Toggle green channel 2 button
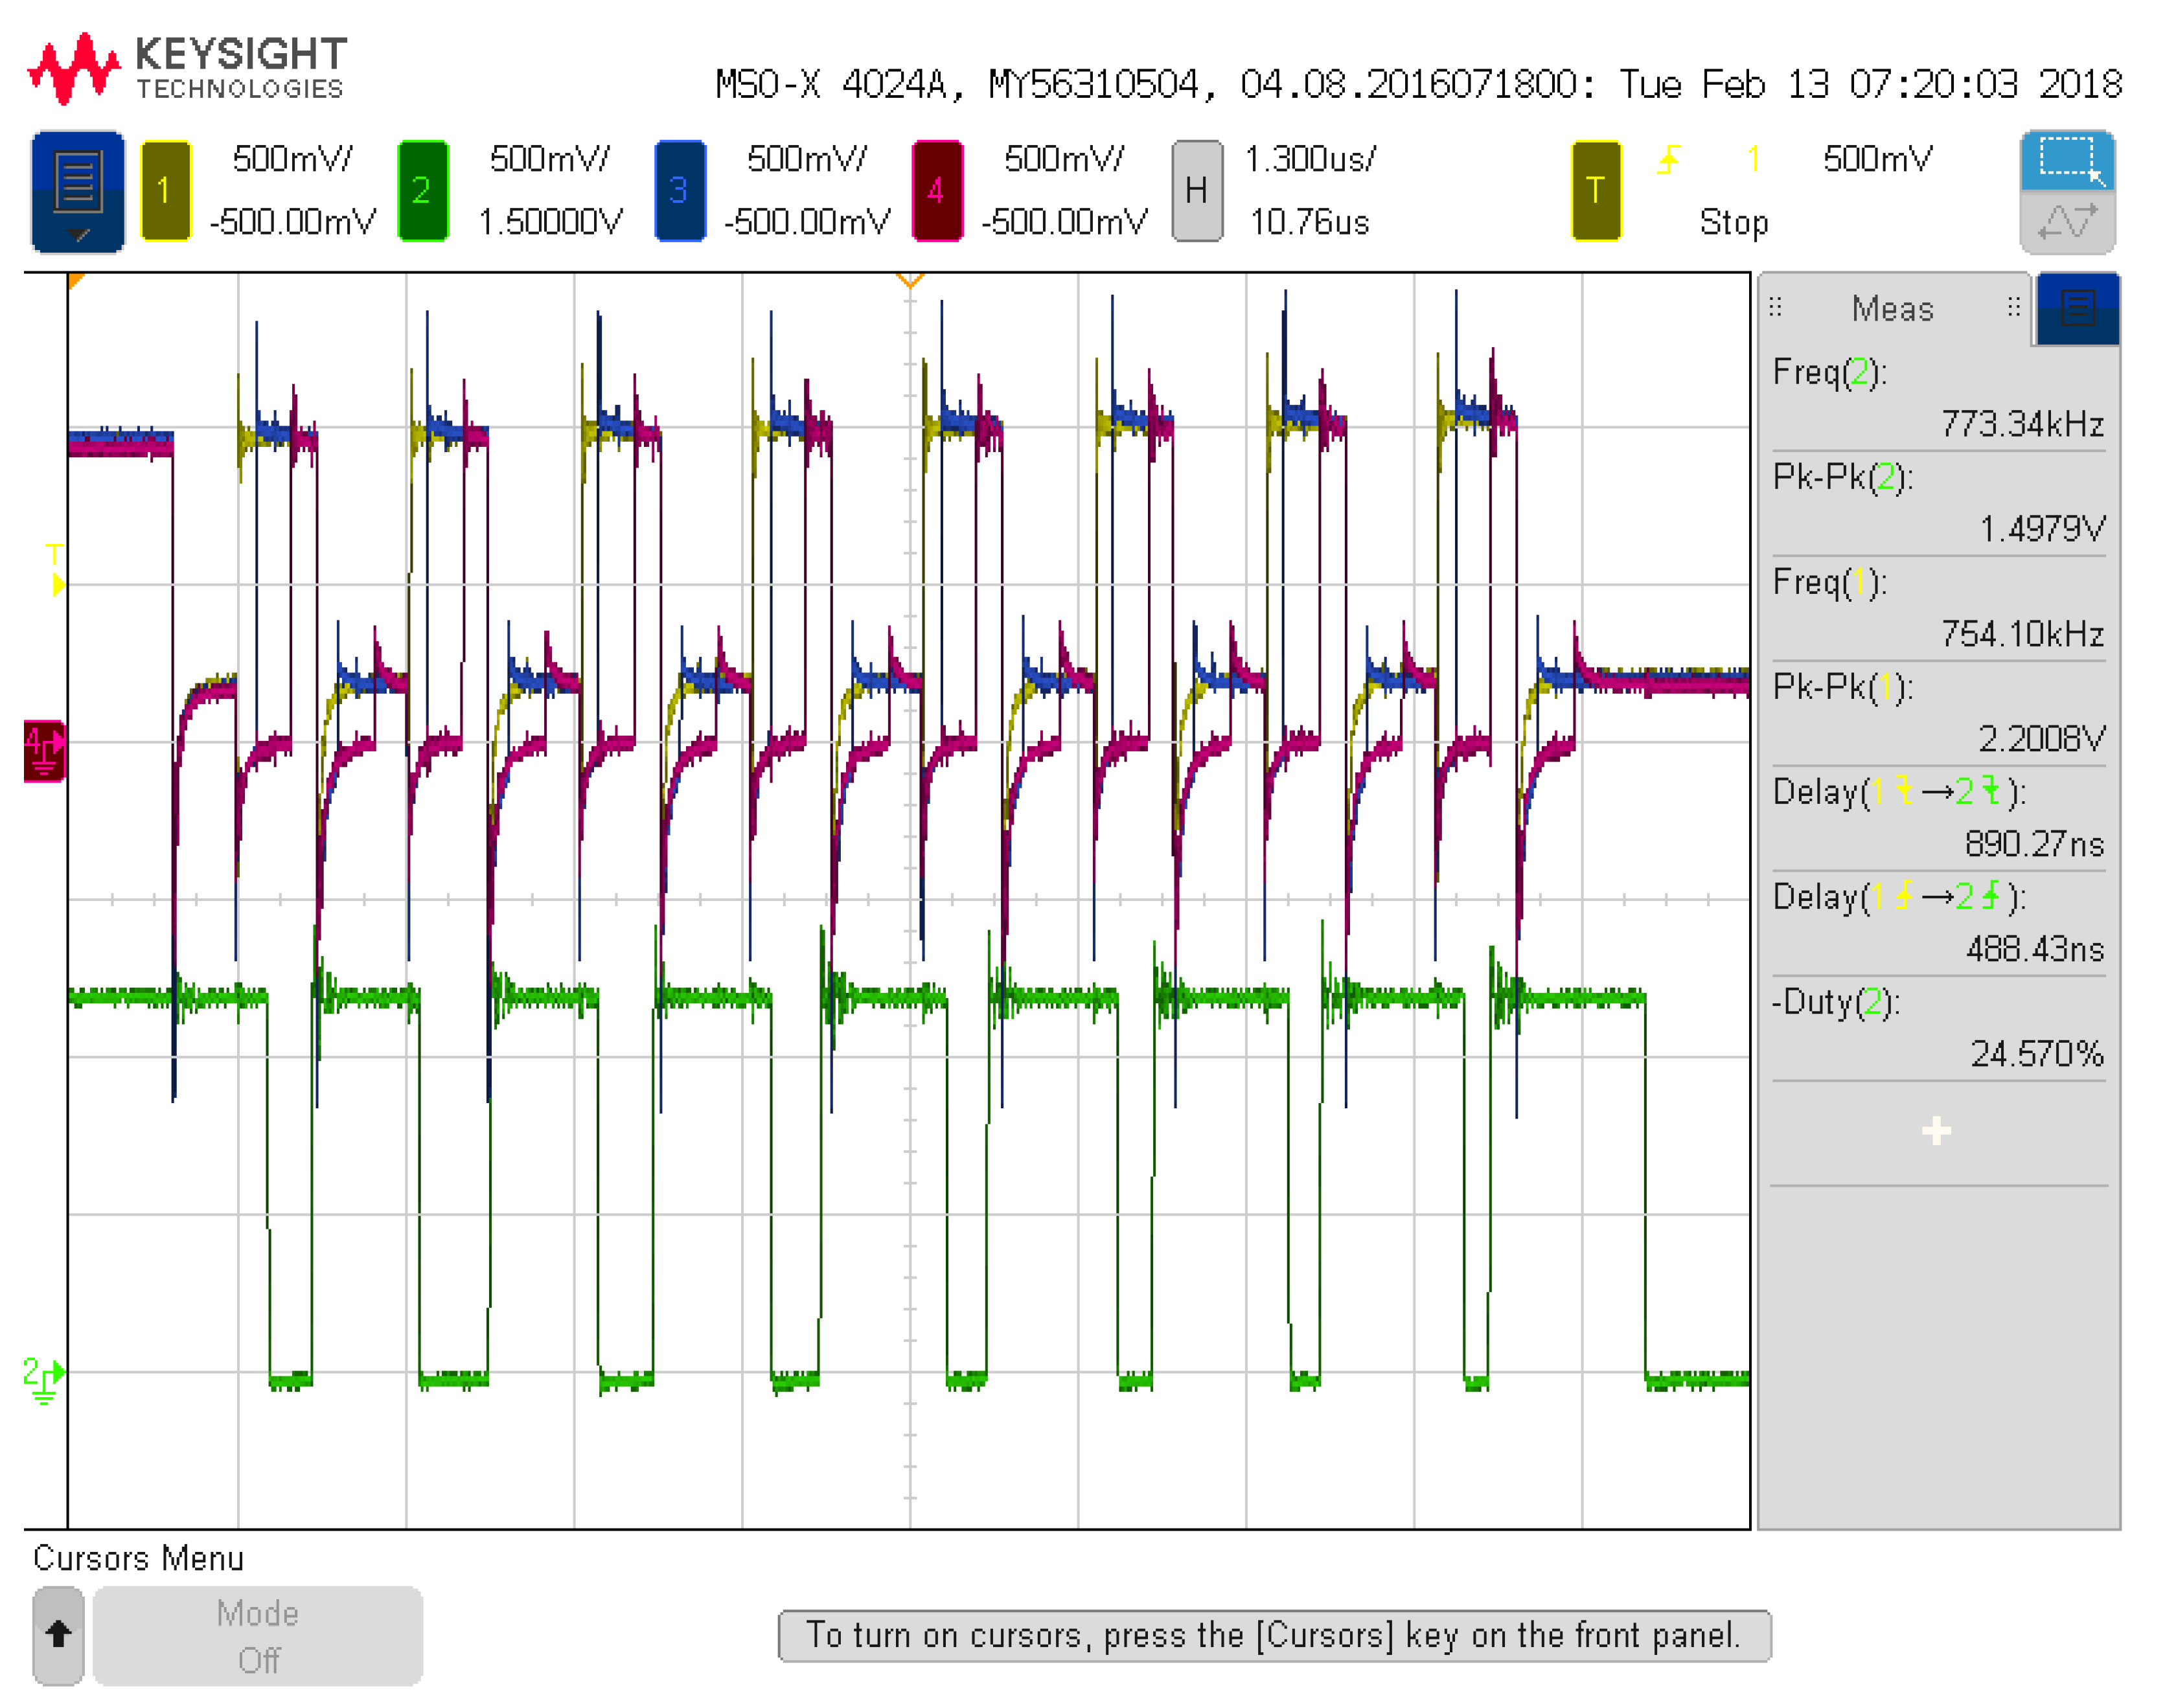The image size is (2165, 1708). coord(422,190)
